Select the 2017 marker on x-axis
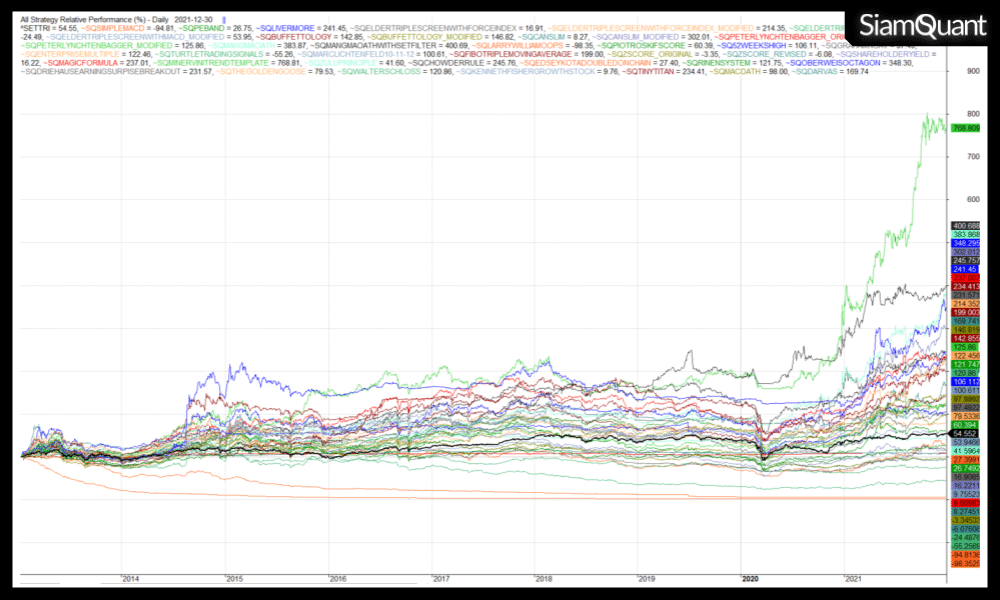 click(x=441, y=579)
